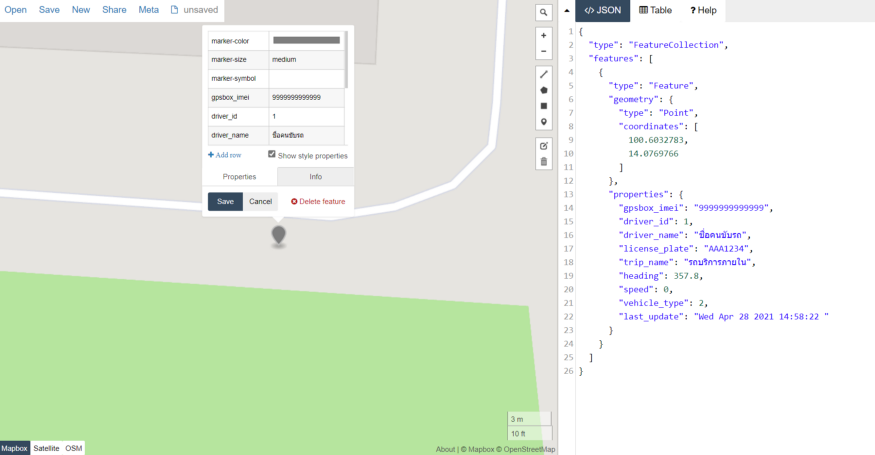875x455 pixels.
Task: Switch base layer to OSM
Action: click(74, 448)
